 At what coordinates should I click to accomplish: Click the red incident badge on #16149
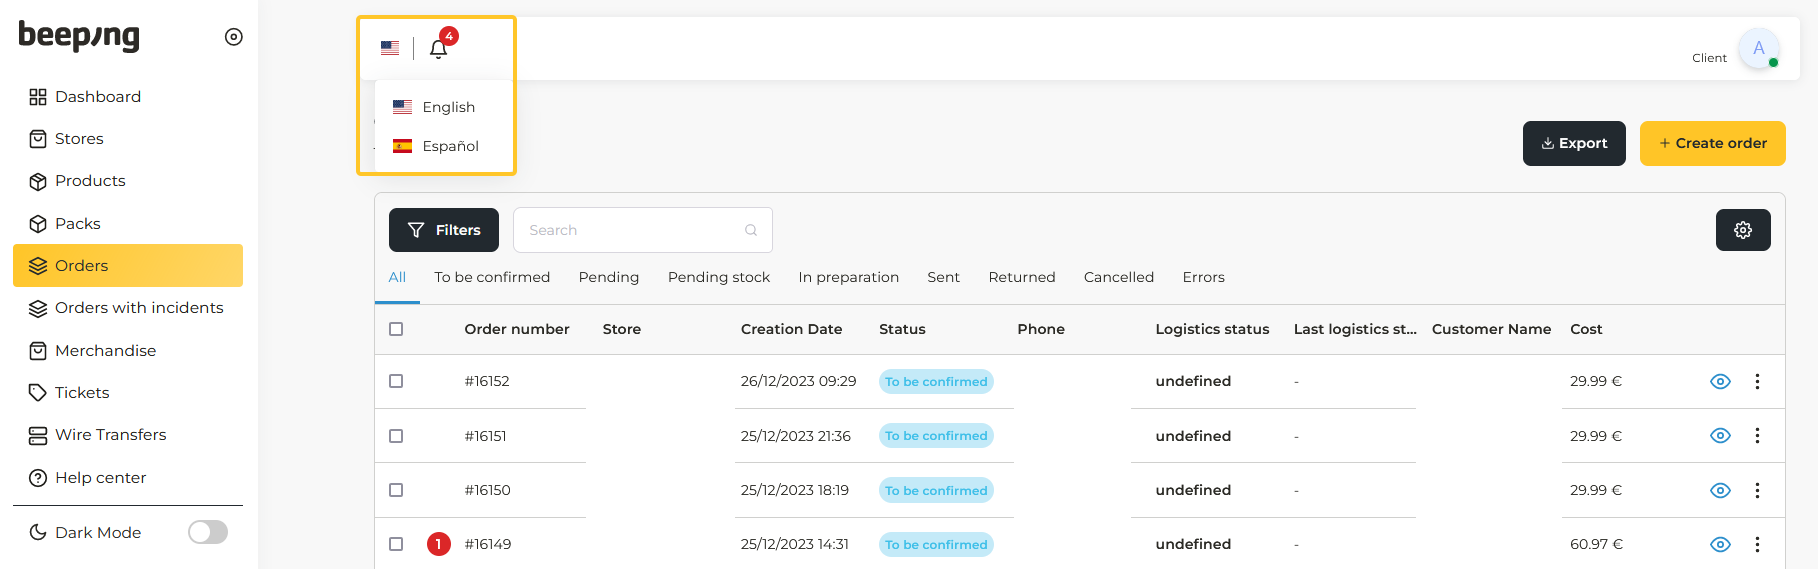pyautogui.click(x=438, y=544)
